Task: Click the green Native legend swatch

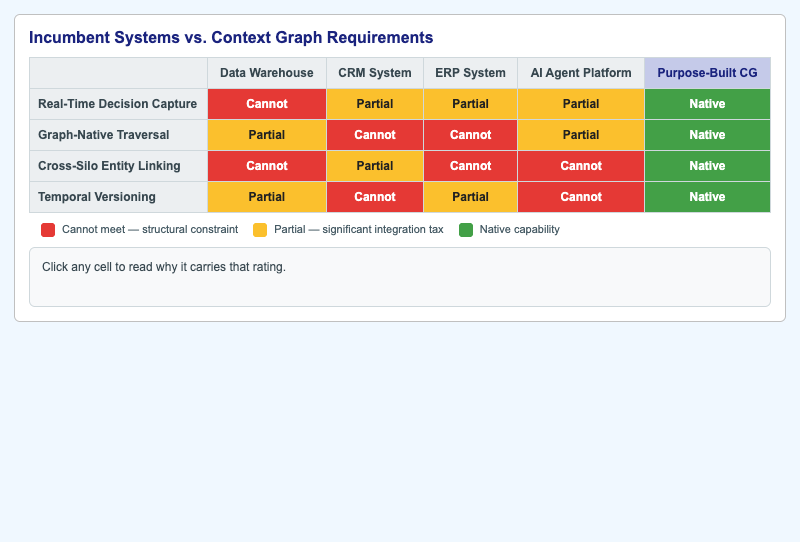Action: click(466, 230)
